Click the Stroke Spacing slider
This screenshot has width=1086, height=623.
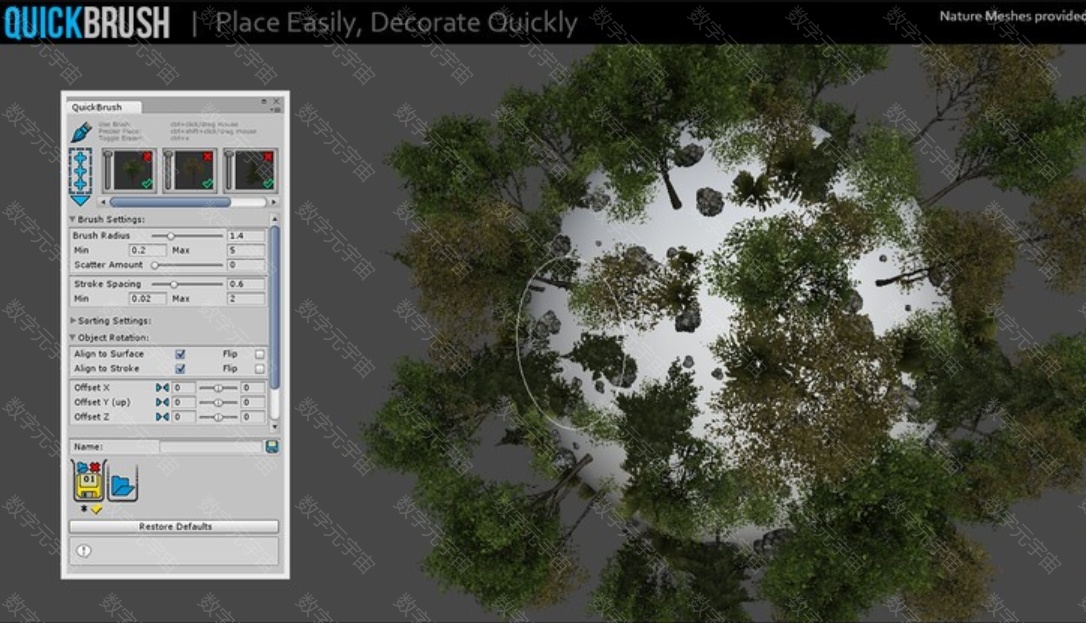click(x=187, y=284)
